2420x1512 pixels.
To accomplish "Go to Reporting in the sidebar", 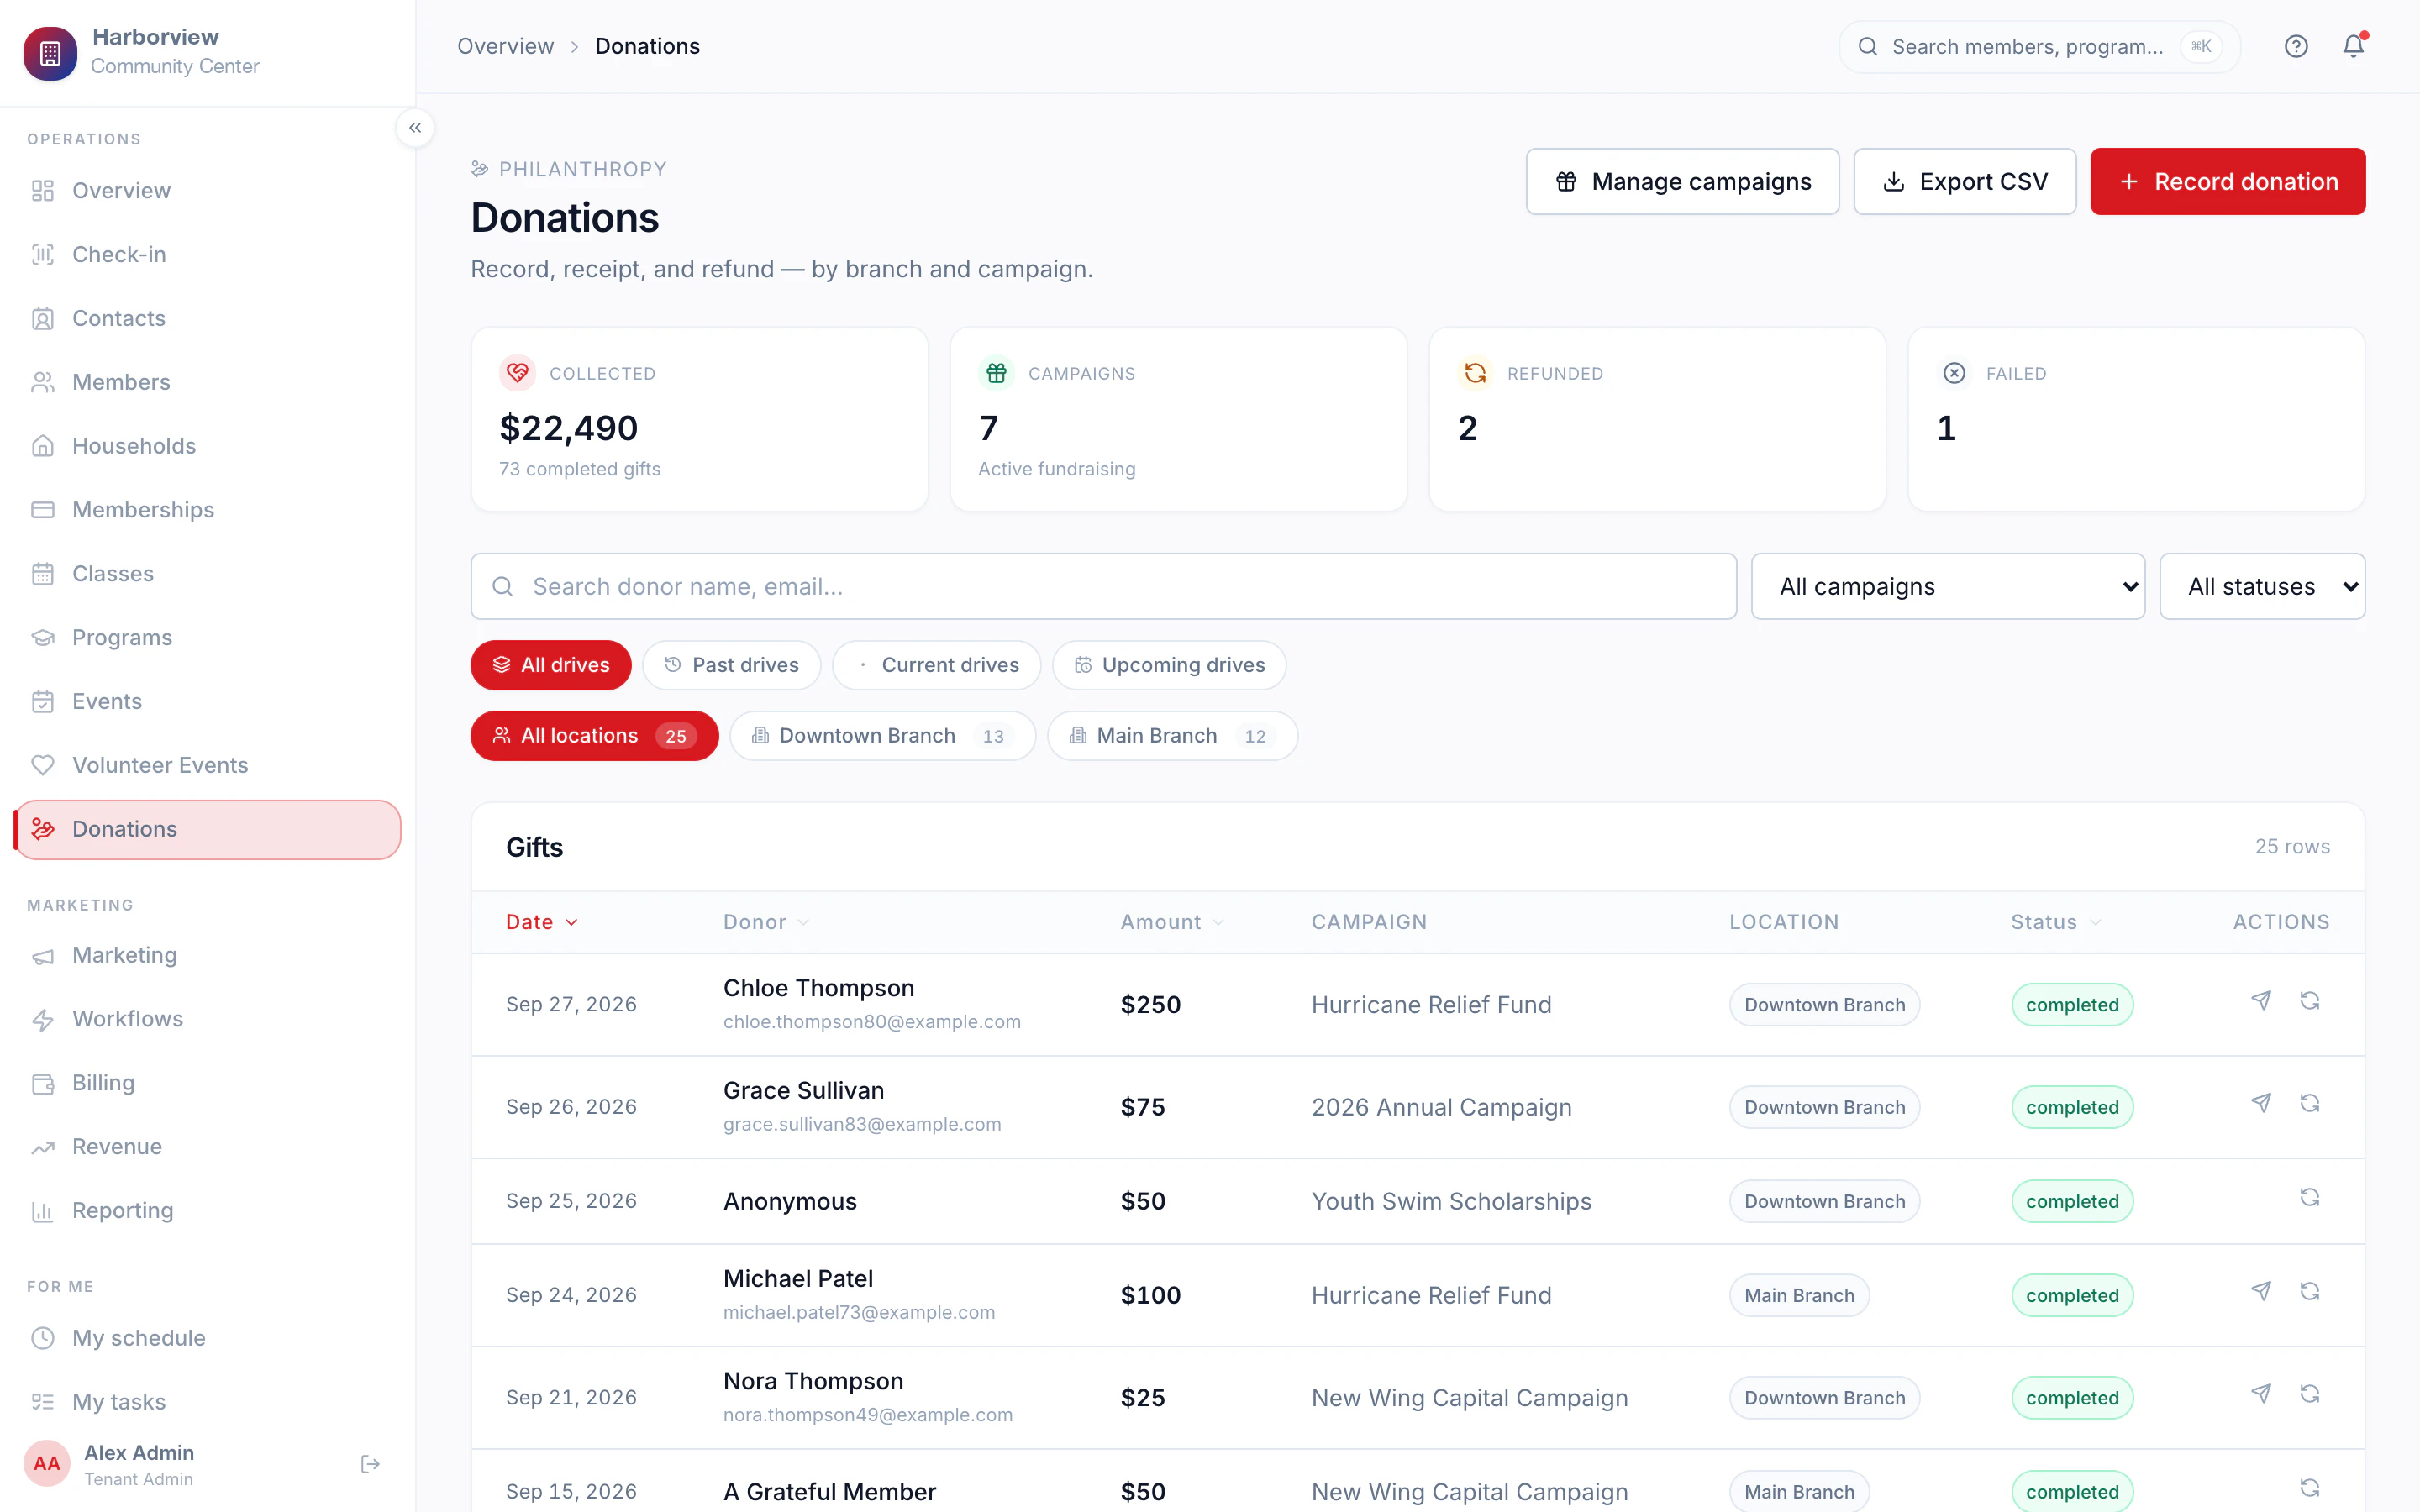I will (x=207, y=1211).
